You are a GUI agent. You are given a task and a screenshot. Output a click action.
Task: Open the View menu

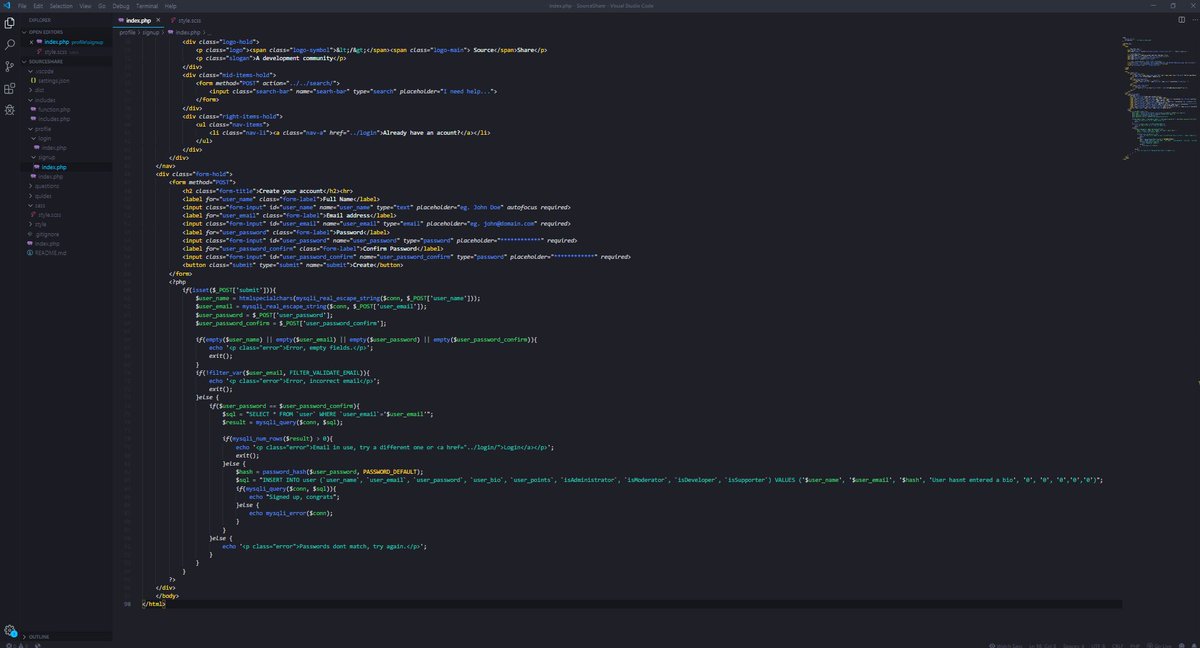[85, 6]
